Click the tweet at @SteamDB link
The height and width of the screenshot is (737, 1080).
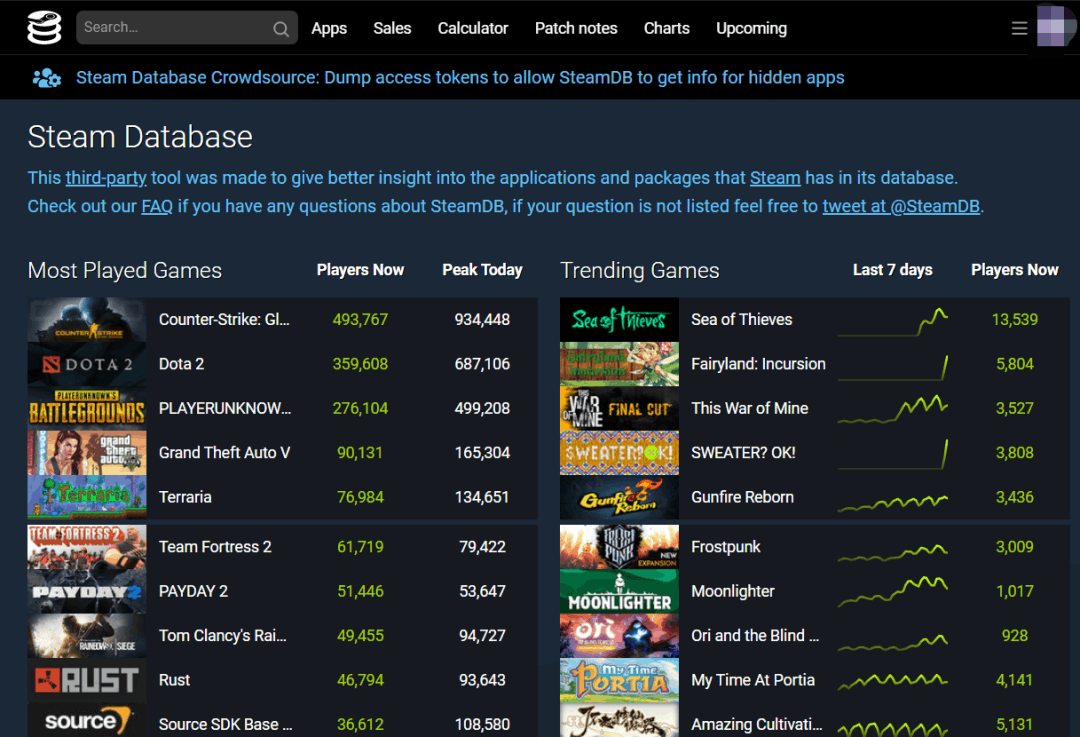[901, 206]
